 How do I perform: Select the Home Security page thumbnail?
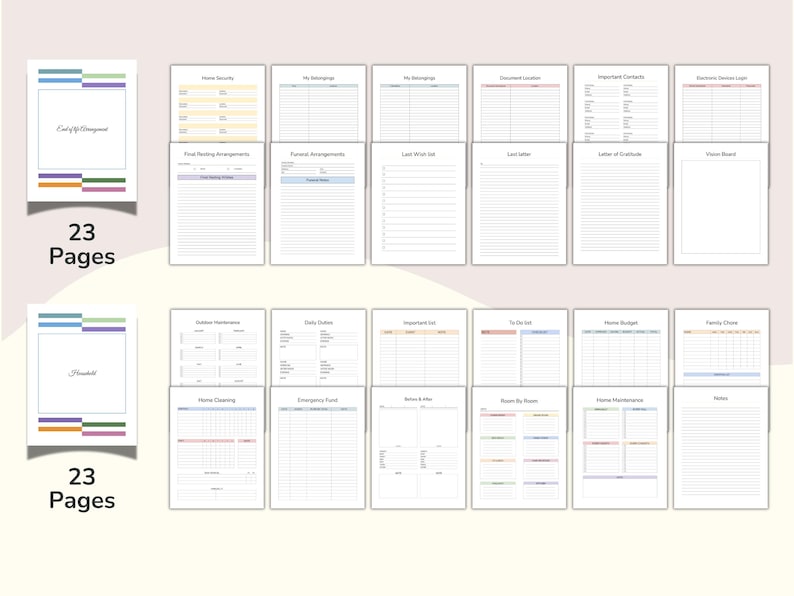click(x=218, y=103)
